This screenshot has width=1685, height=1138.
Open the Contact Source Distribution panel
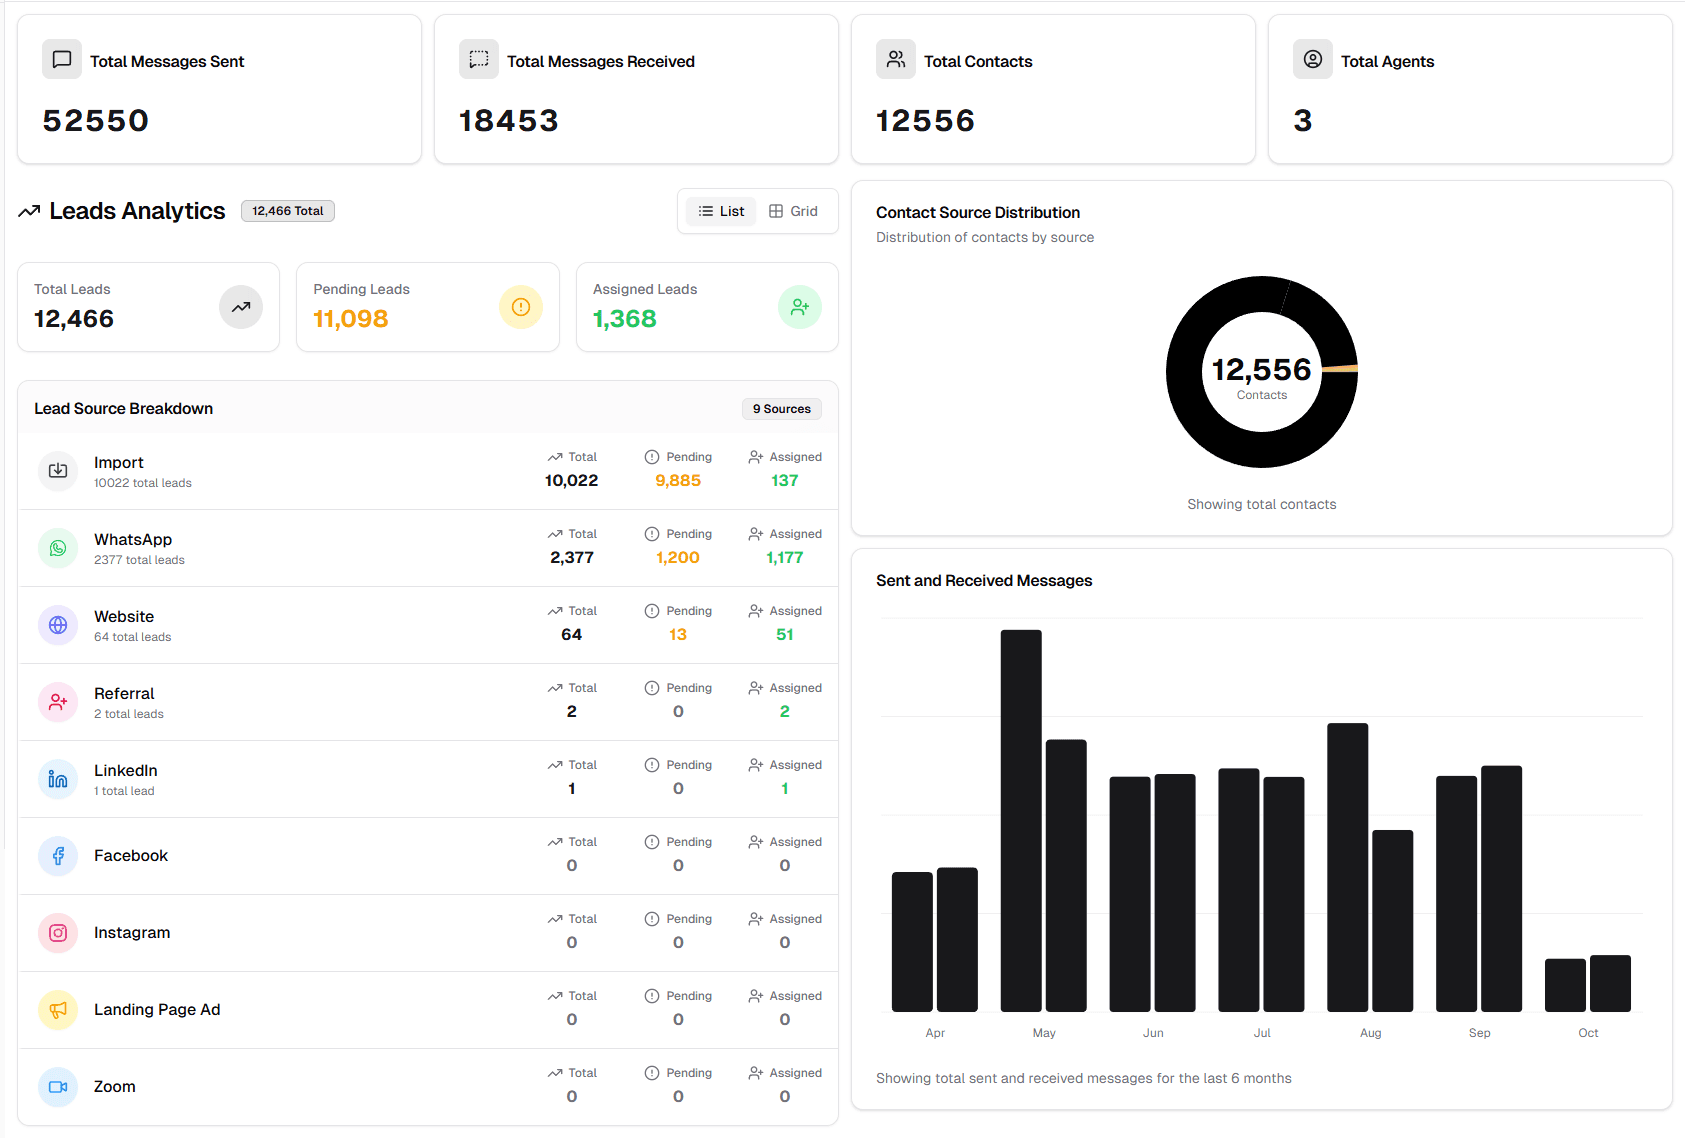978,212
